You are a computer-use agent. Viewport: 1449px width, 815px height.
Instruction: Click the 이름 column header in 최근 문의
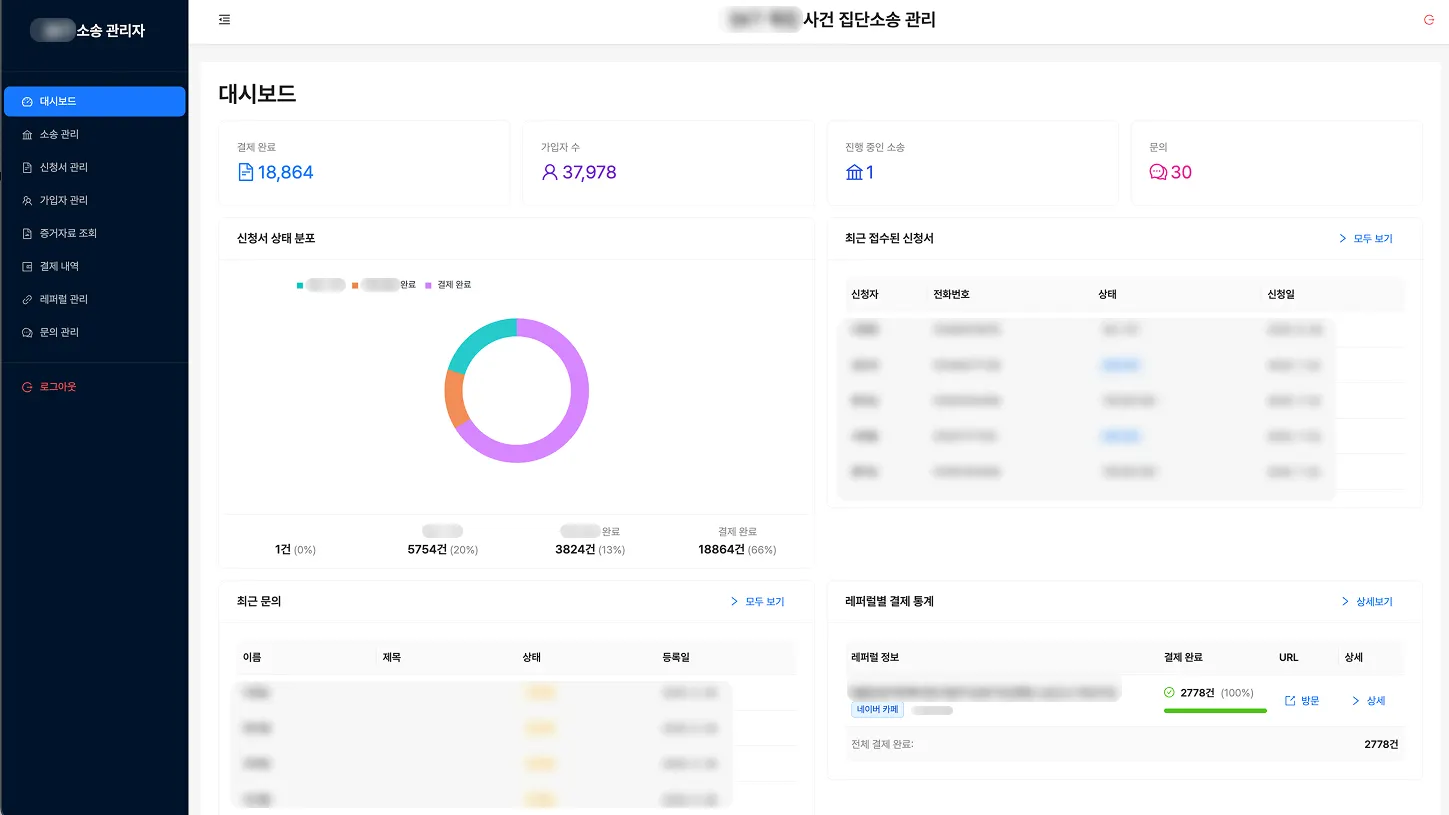[252, 657]
